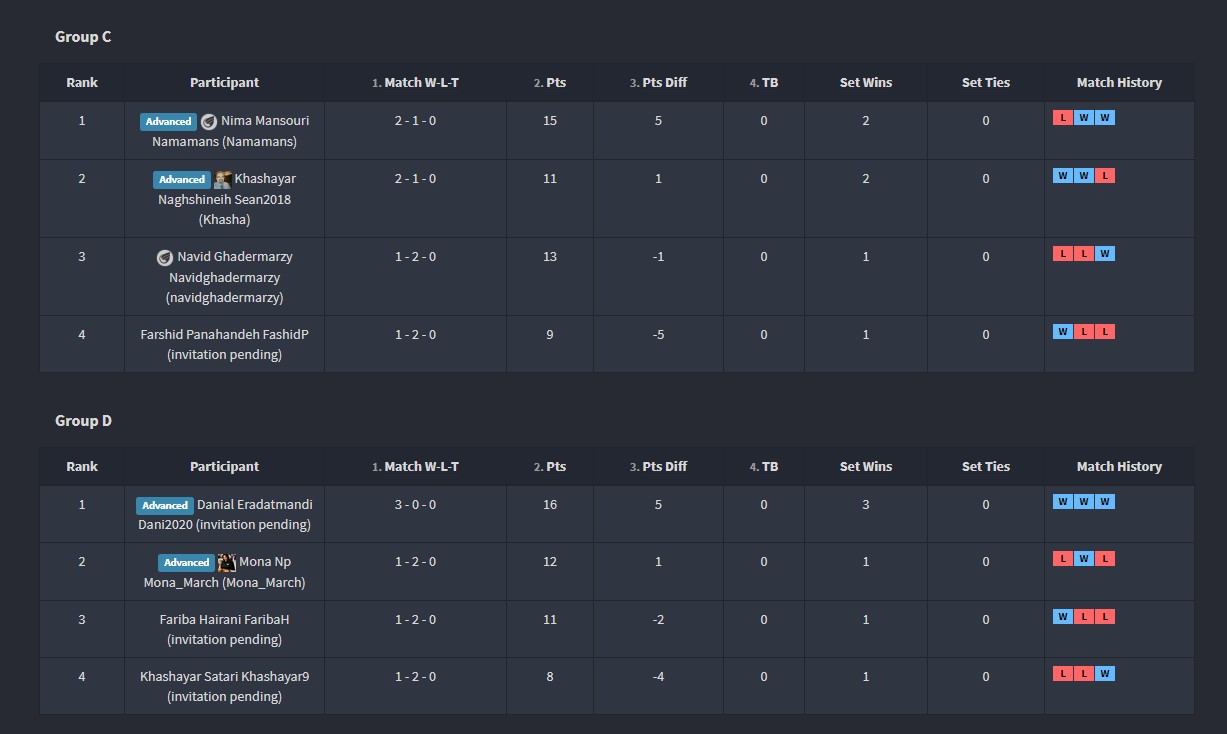Click Advanced badge next to Mona Np
This screenshot has width=1227, height=734.
pyautogui.click(x=185, y=563)
